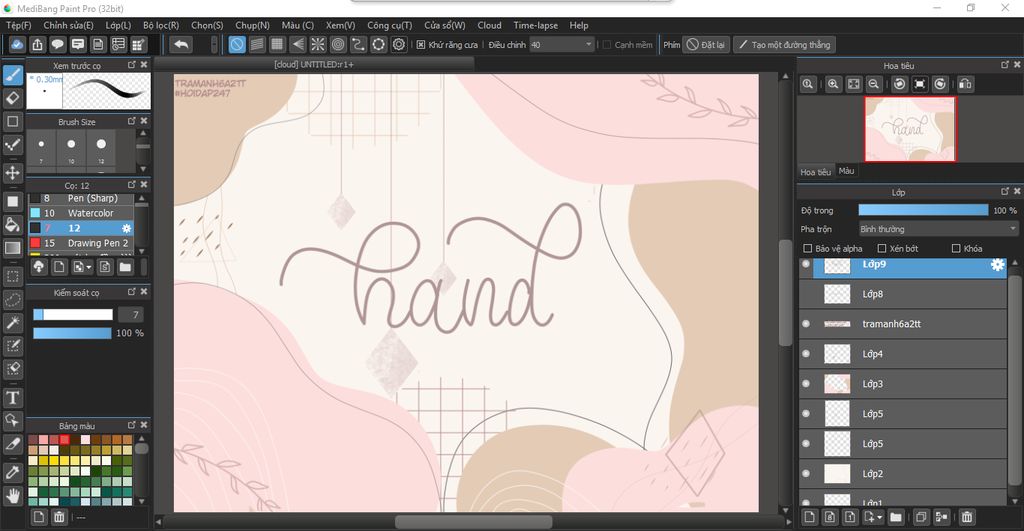
Task: Select the Lasso selection tool
Action: tap(12, 299)
